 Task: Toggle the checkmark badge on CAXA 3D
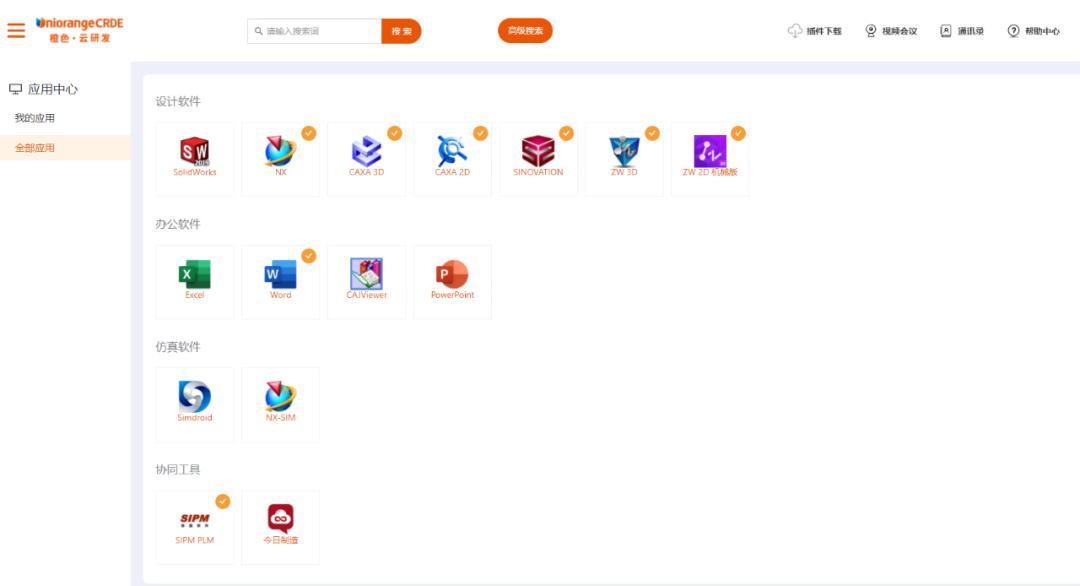point(395,133)
